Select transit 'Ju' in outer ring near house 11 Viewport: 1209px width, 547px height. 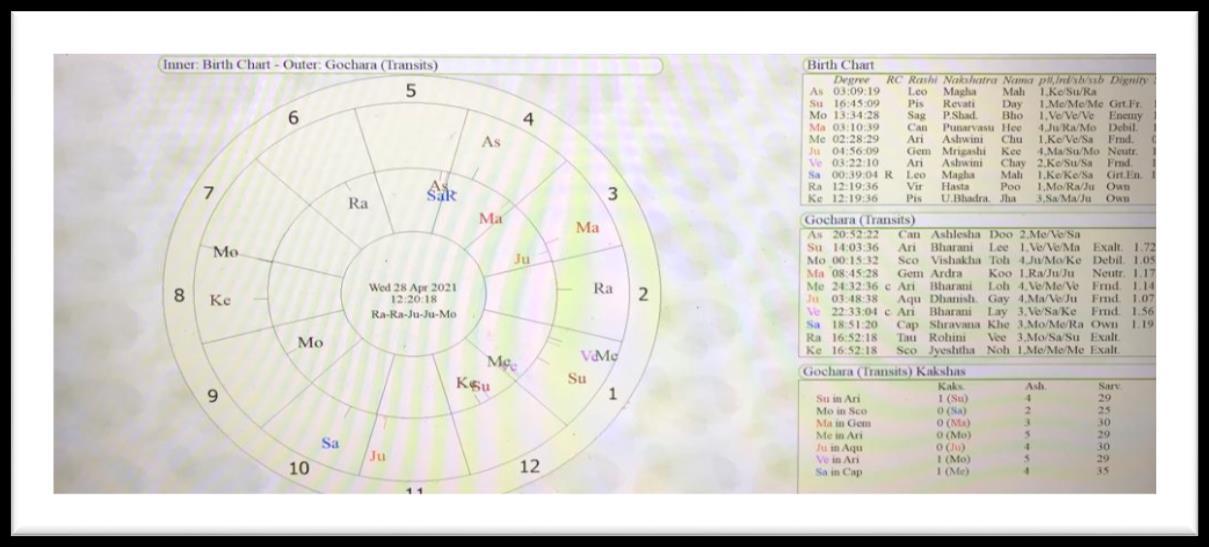[377, 456]
